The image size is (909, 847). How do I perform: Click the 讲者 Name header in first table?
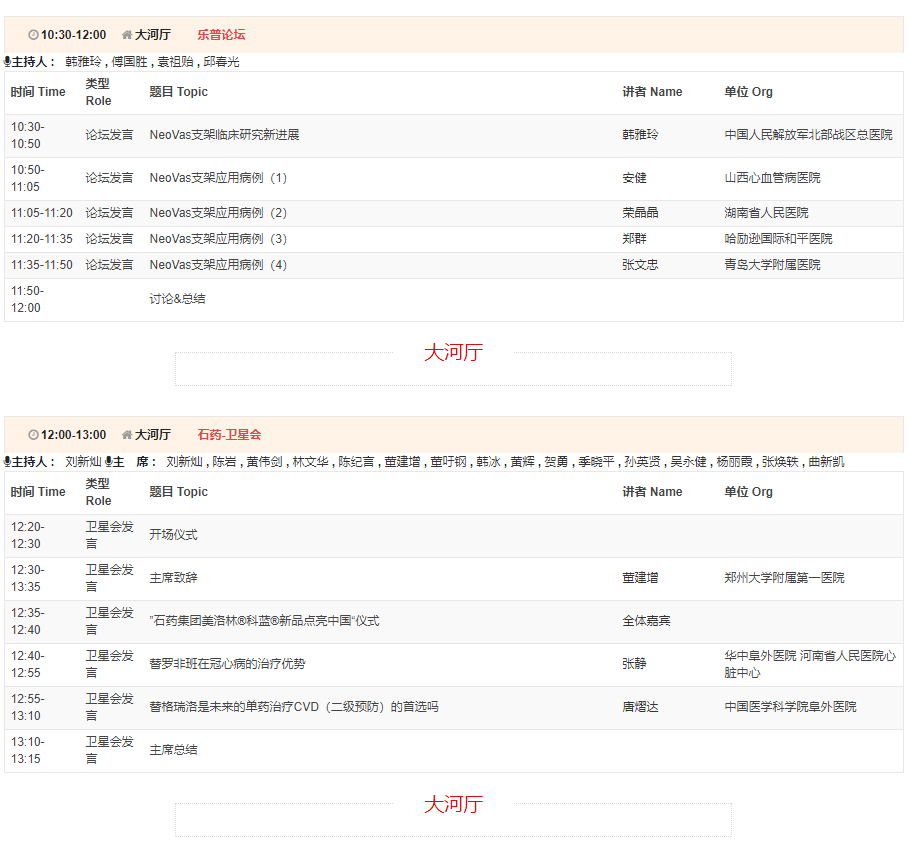pyautogui.click(x=652, y=92)
